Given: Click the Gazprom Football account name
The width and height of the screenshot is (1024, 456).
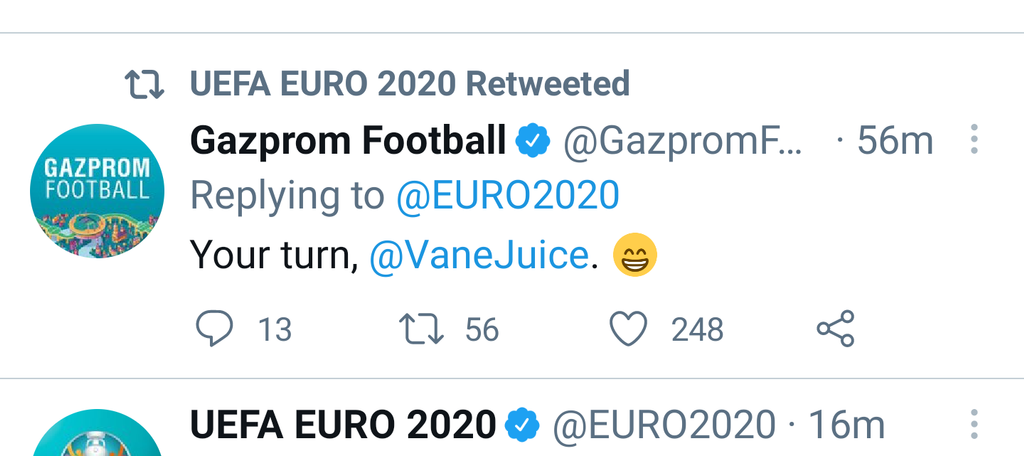Looking at the screenshot, I should 348,141.
